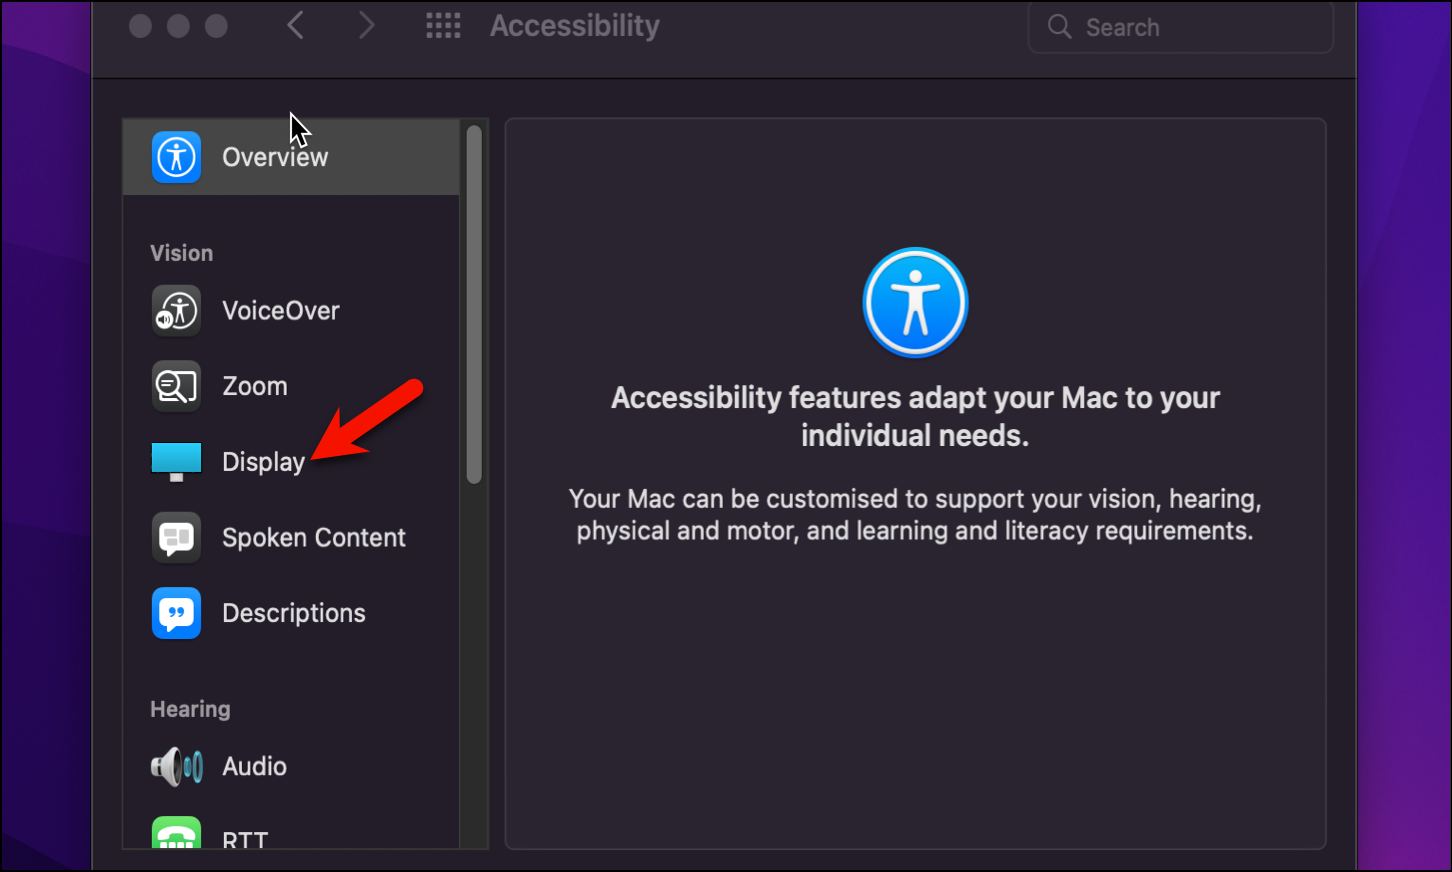
Task: Select the Display monitor icon
Action: [x=176, y=462]
